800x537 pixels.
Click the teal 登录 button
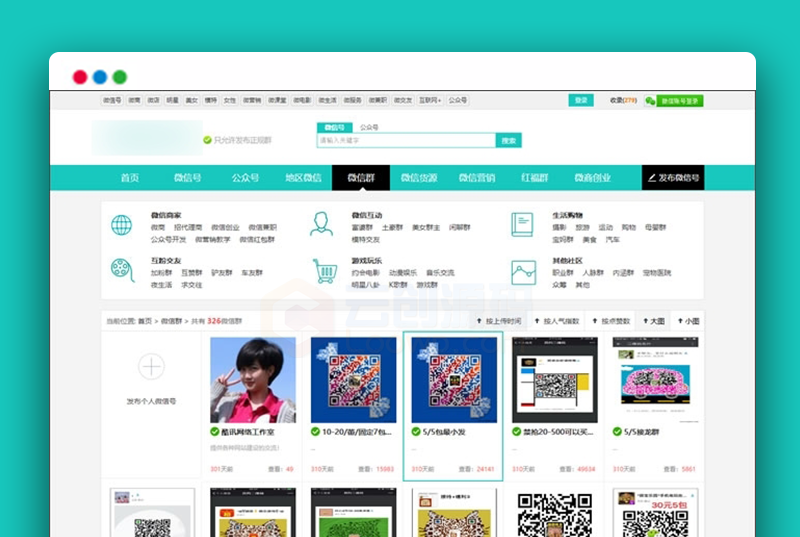point(581,100)
